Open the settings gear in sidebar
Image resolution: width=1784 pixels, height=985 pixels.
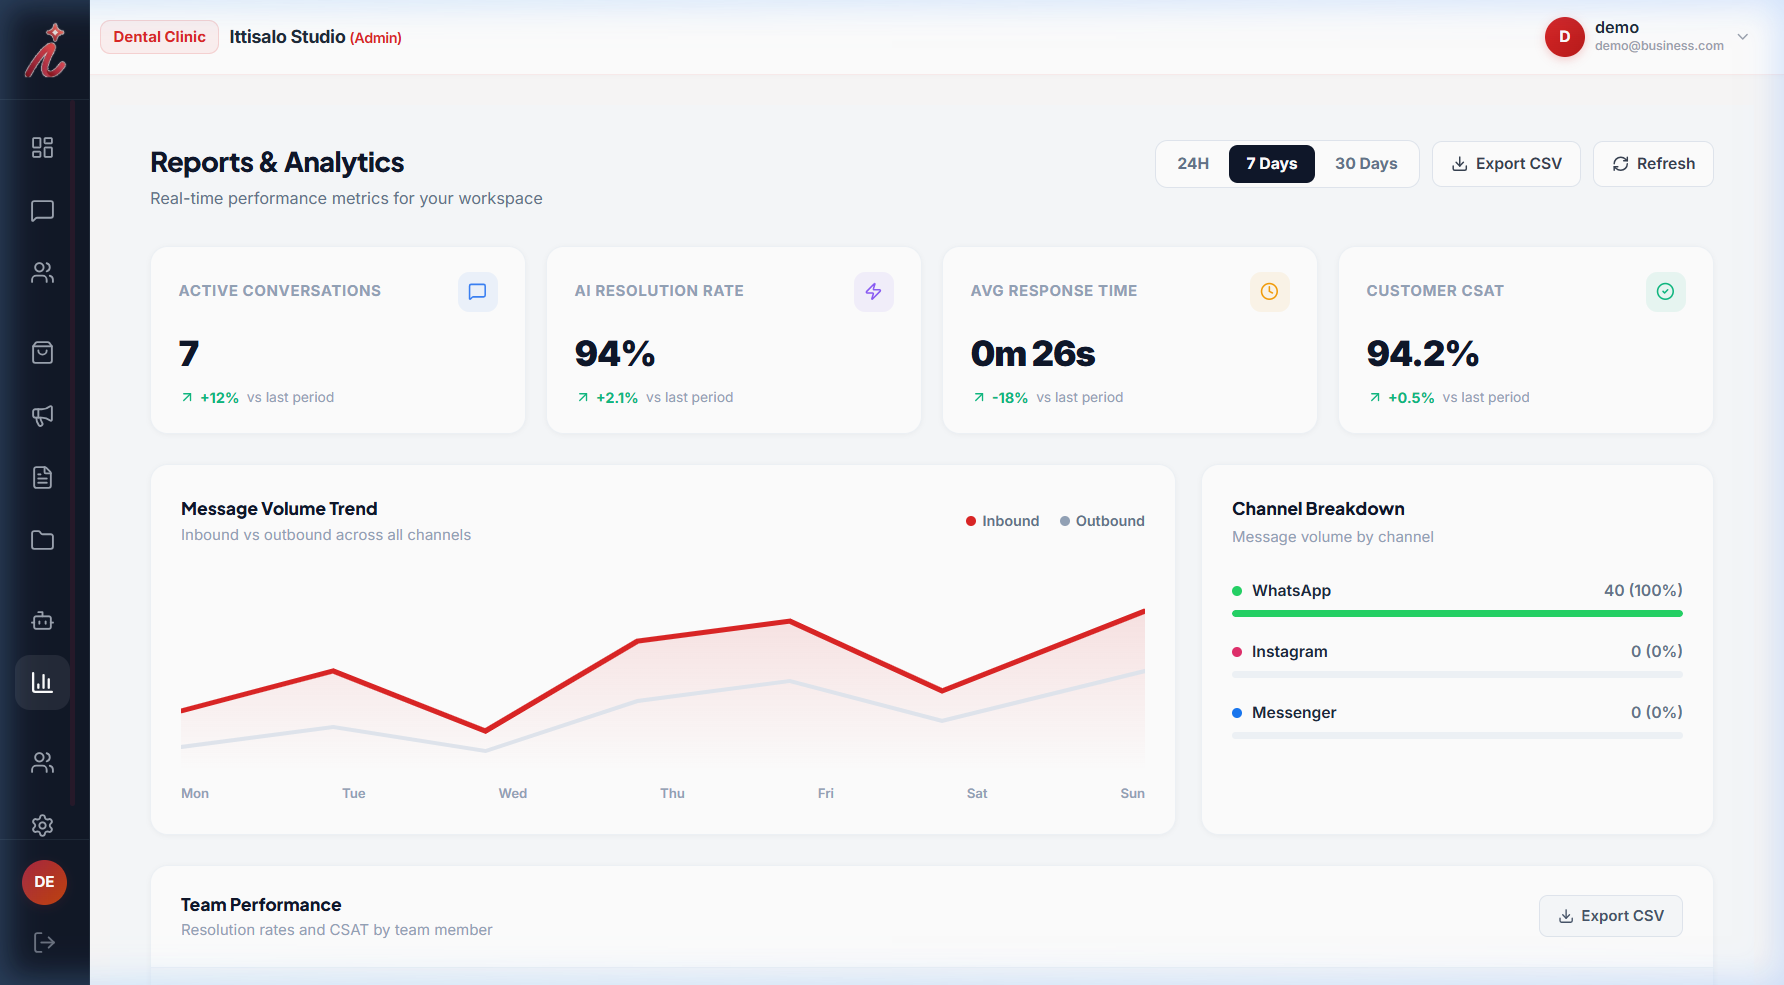tap(42, 826)
